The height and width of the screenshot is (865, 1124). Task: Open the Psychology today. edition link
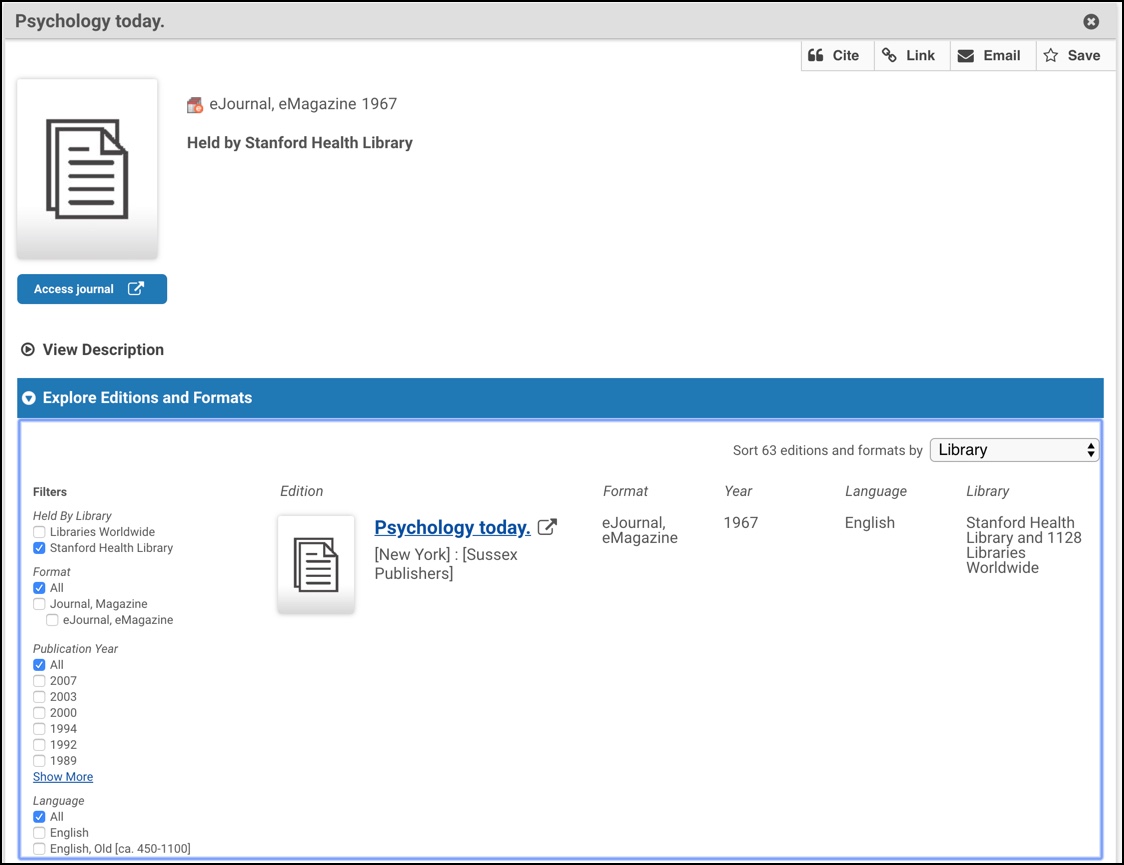pos(452,527)
